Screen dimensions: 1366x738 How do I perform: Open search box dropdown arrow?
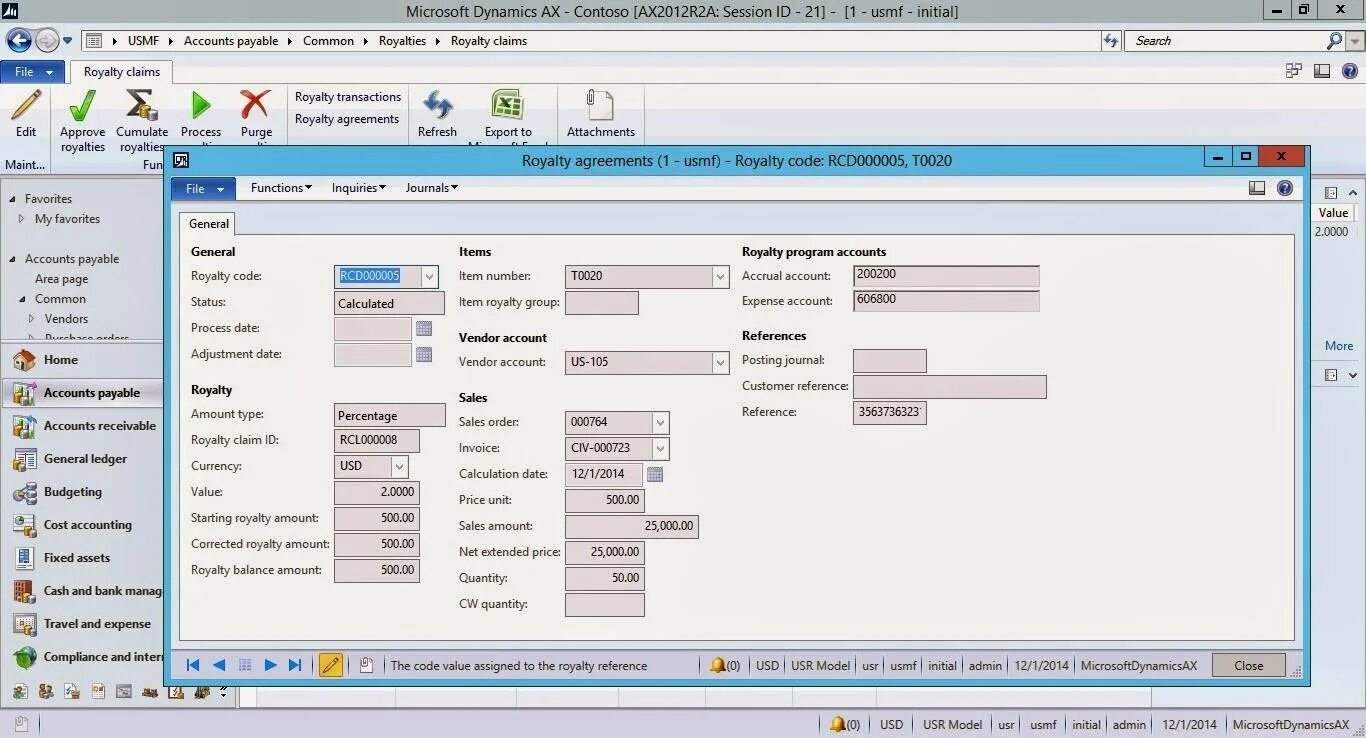1355,41
